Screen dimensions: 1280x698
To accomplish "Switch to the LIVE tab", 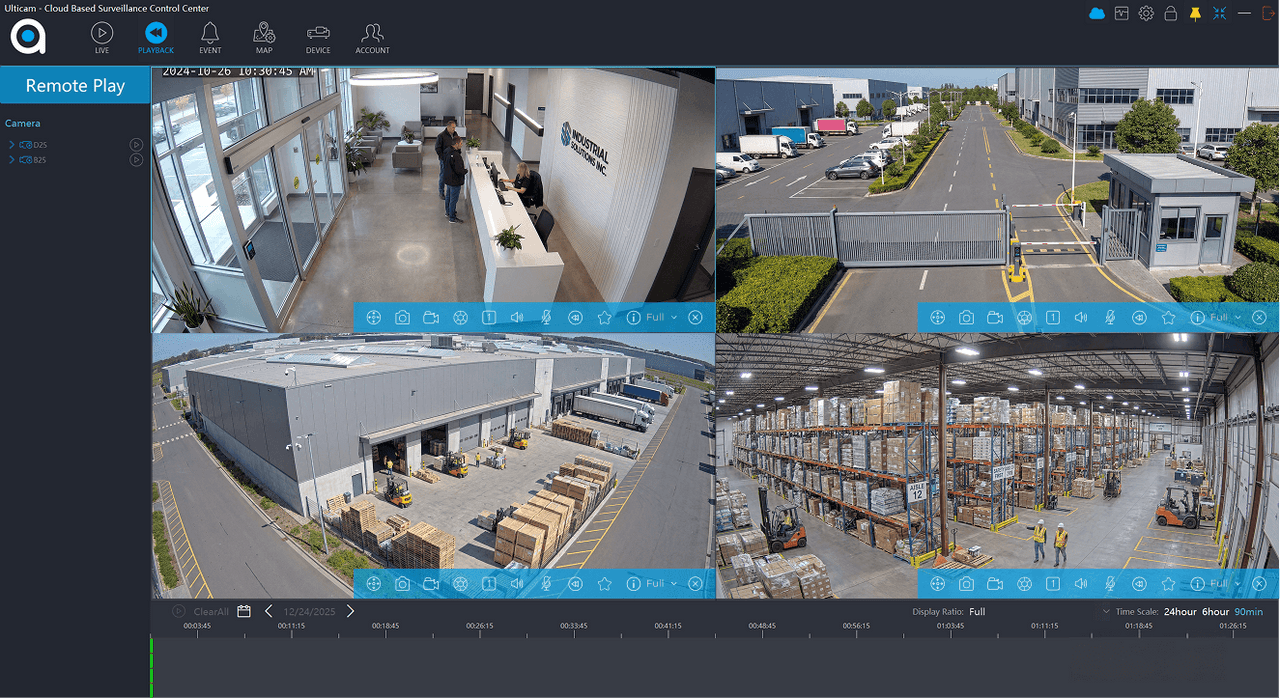I will 101,37.
